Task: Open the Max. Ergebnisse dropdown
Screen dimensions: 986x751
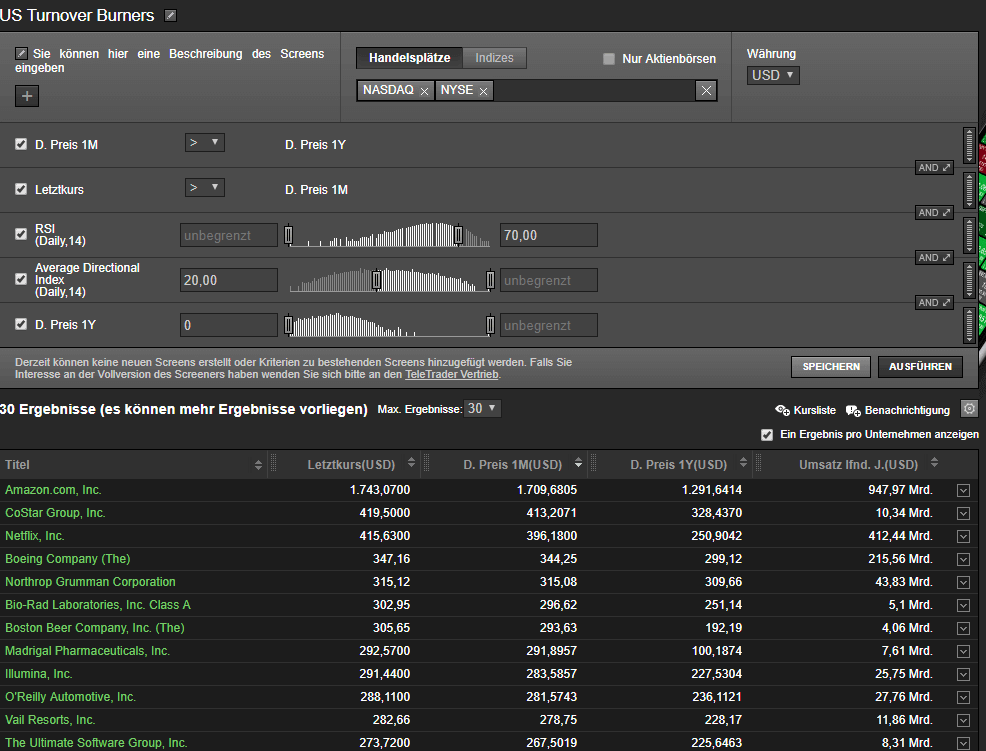Action: coord(483,409)
